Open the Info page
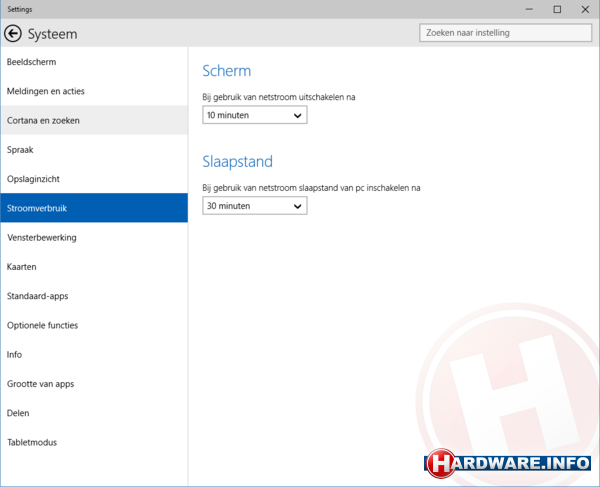The width and height of the screenshot is (600, 487). [x=14, y=354]
